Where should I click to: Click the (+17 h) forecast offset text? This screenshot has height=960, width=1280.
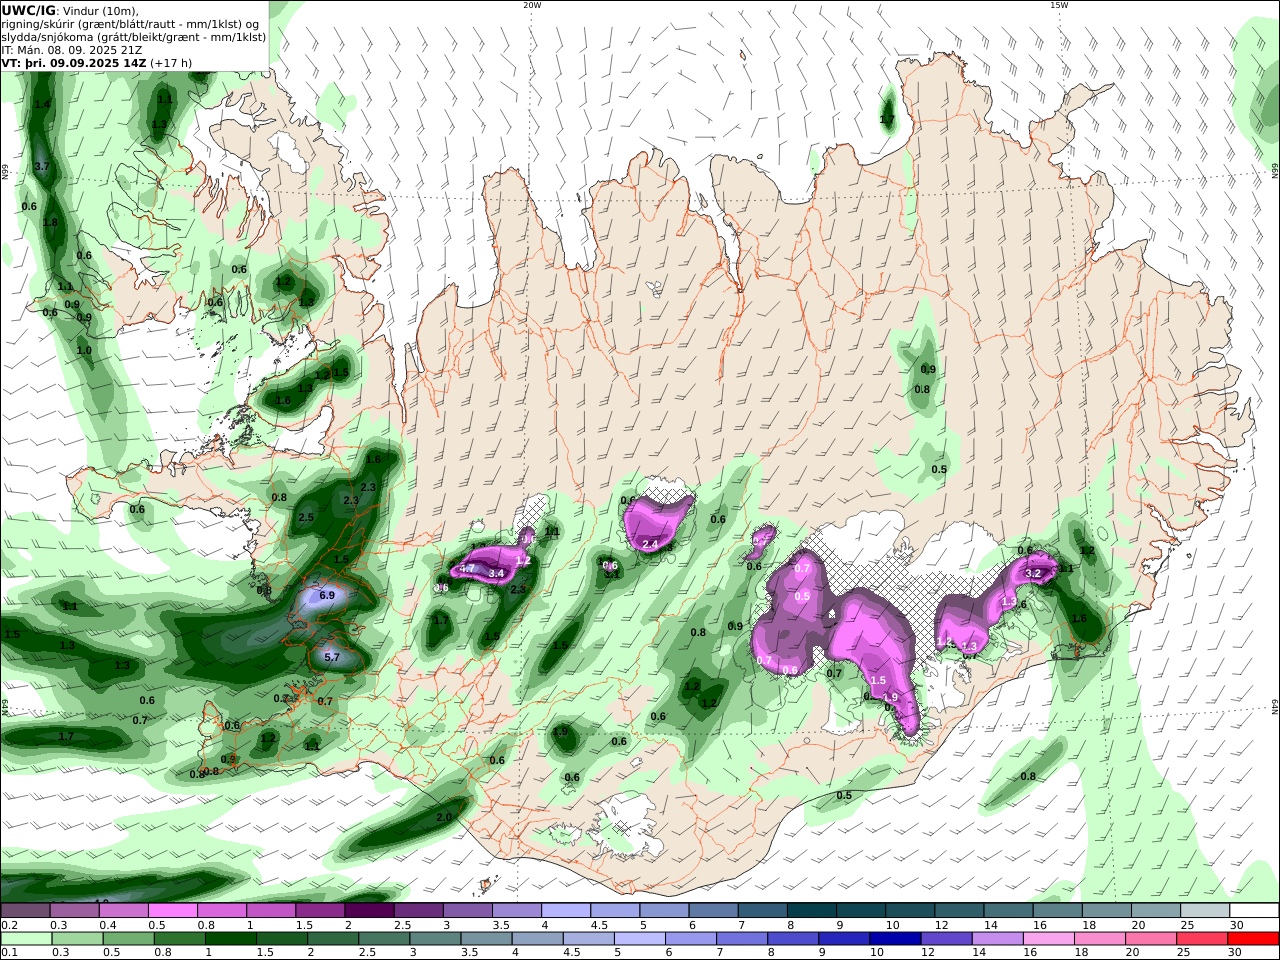(171, 63)
